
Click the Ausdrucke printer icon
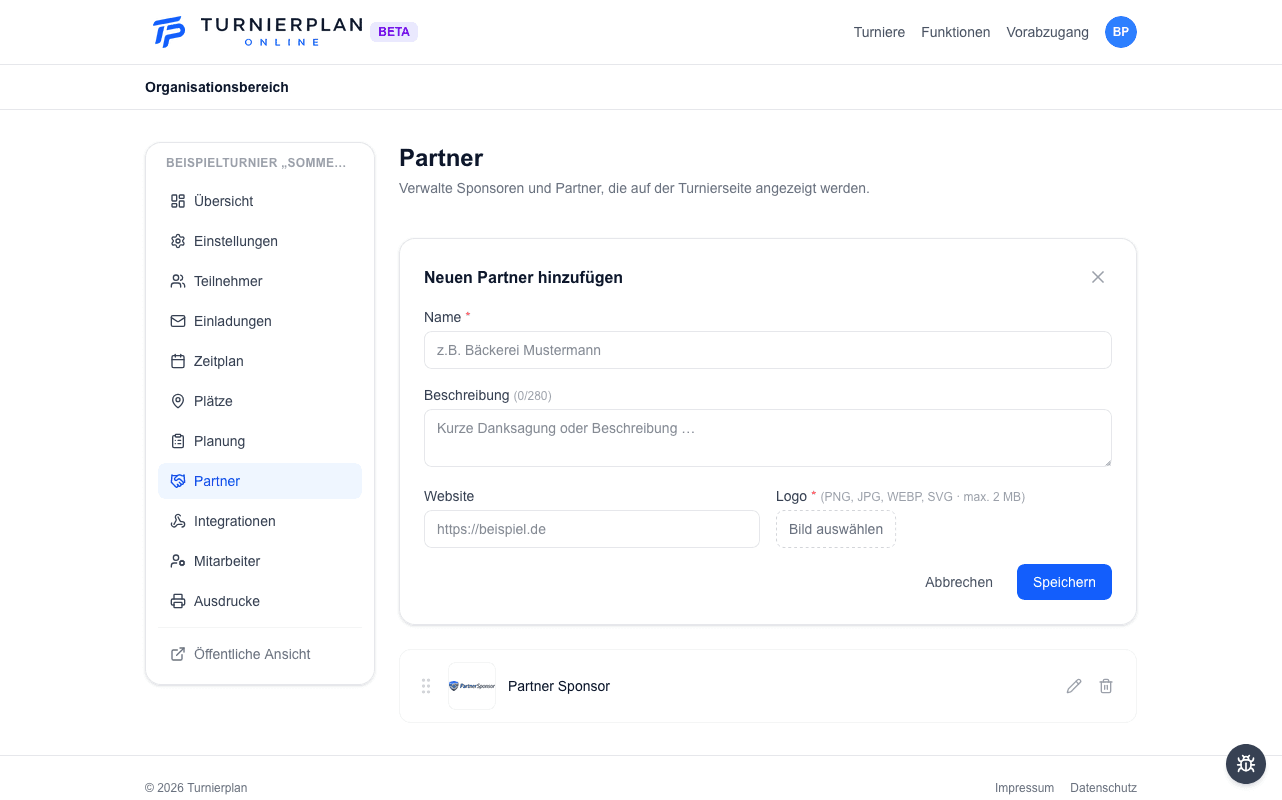click(x=178, y=601)
